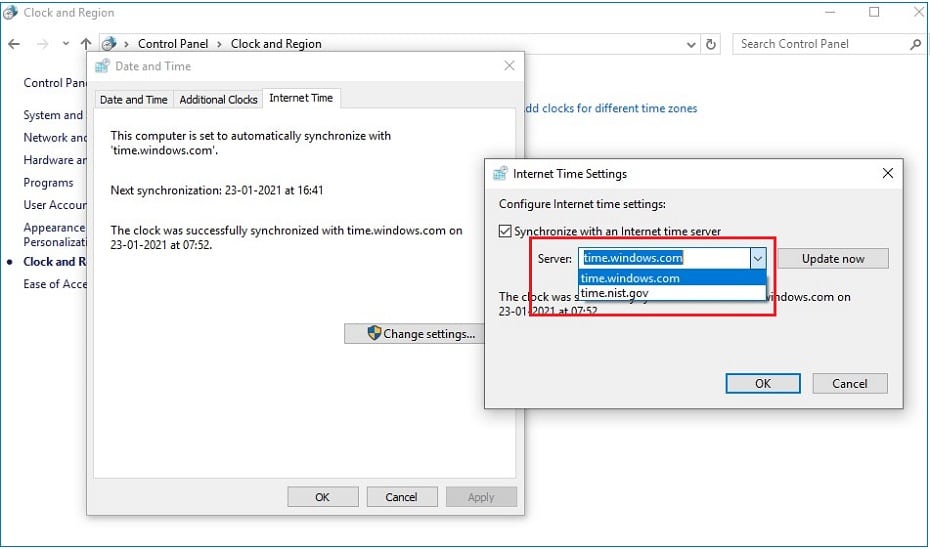Image resolution: width=930 pixels, height=549 pixels.
Task: Click Configure Internet time settings label
Action: 582,204
